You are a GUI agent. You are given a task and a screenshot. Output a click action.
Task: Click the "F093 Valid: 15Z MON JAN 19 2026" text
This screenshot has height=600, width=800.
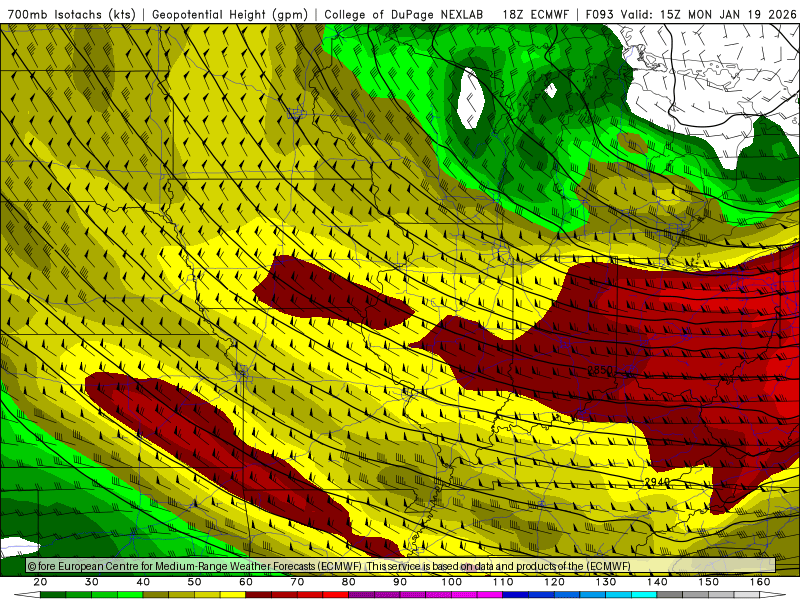[691, 14]
